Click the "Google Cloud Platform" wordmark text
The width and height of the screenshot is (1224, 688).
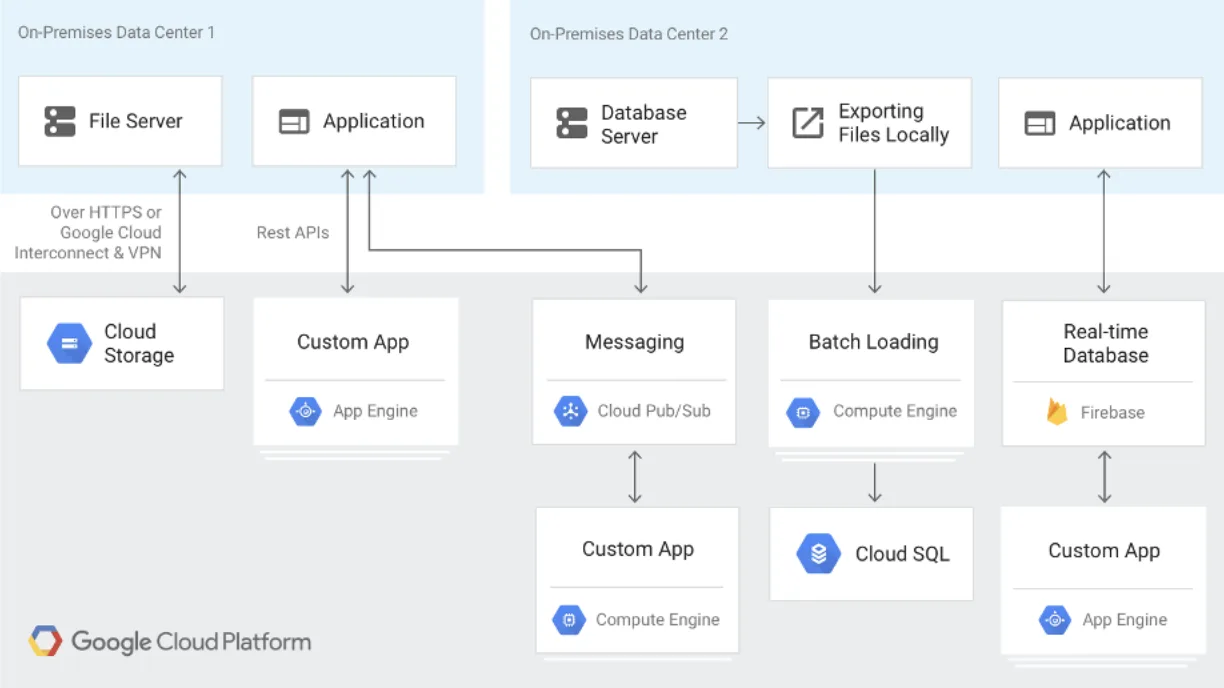[x=191, y=642]
